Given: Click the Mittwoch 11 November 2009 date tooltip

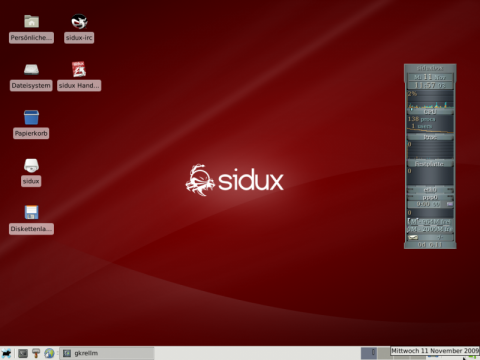Looking at the screenshot, I should (435, 351).
